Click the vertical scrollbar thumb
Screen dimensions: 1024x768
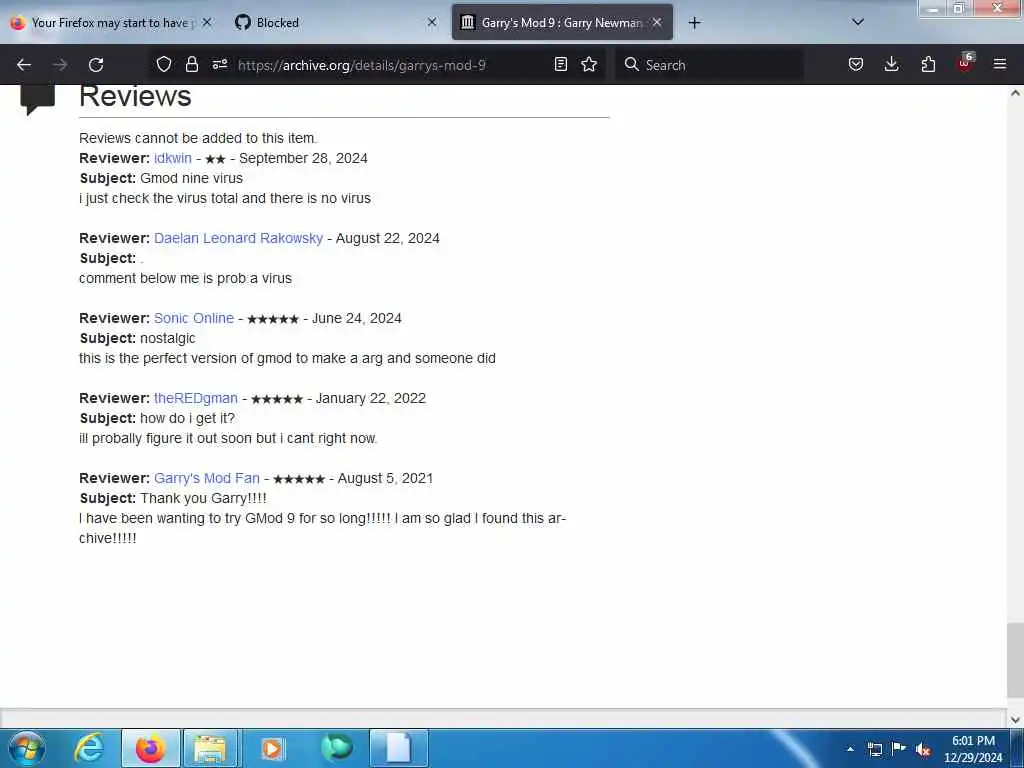click(x=1014, y=660)
